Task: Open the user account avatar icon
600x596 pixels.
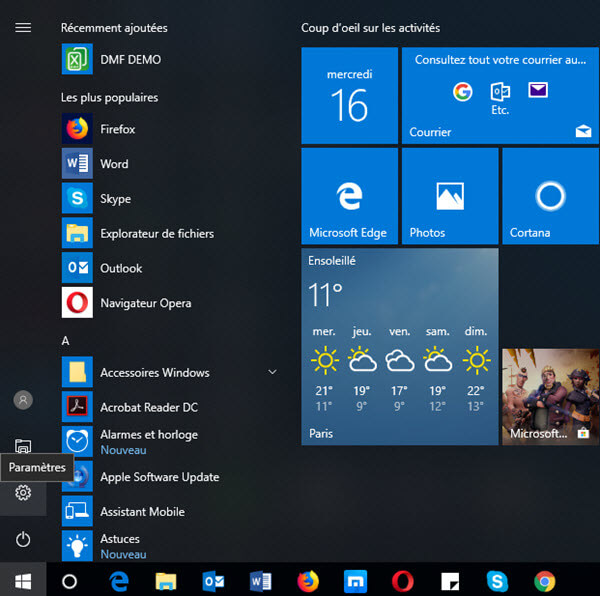Action: [x=23, y=400]
